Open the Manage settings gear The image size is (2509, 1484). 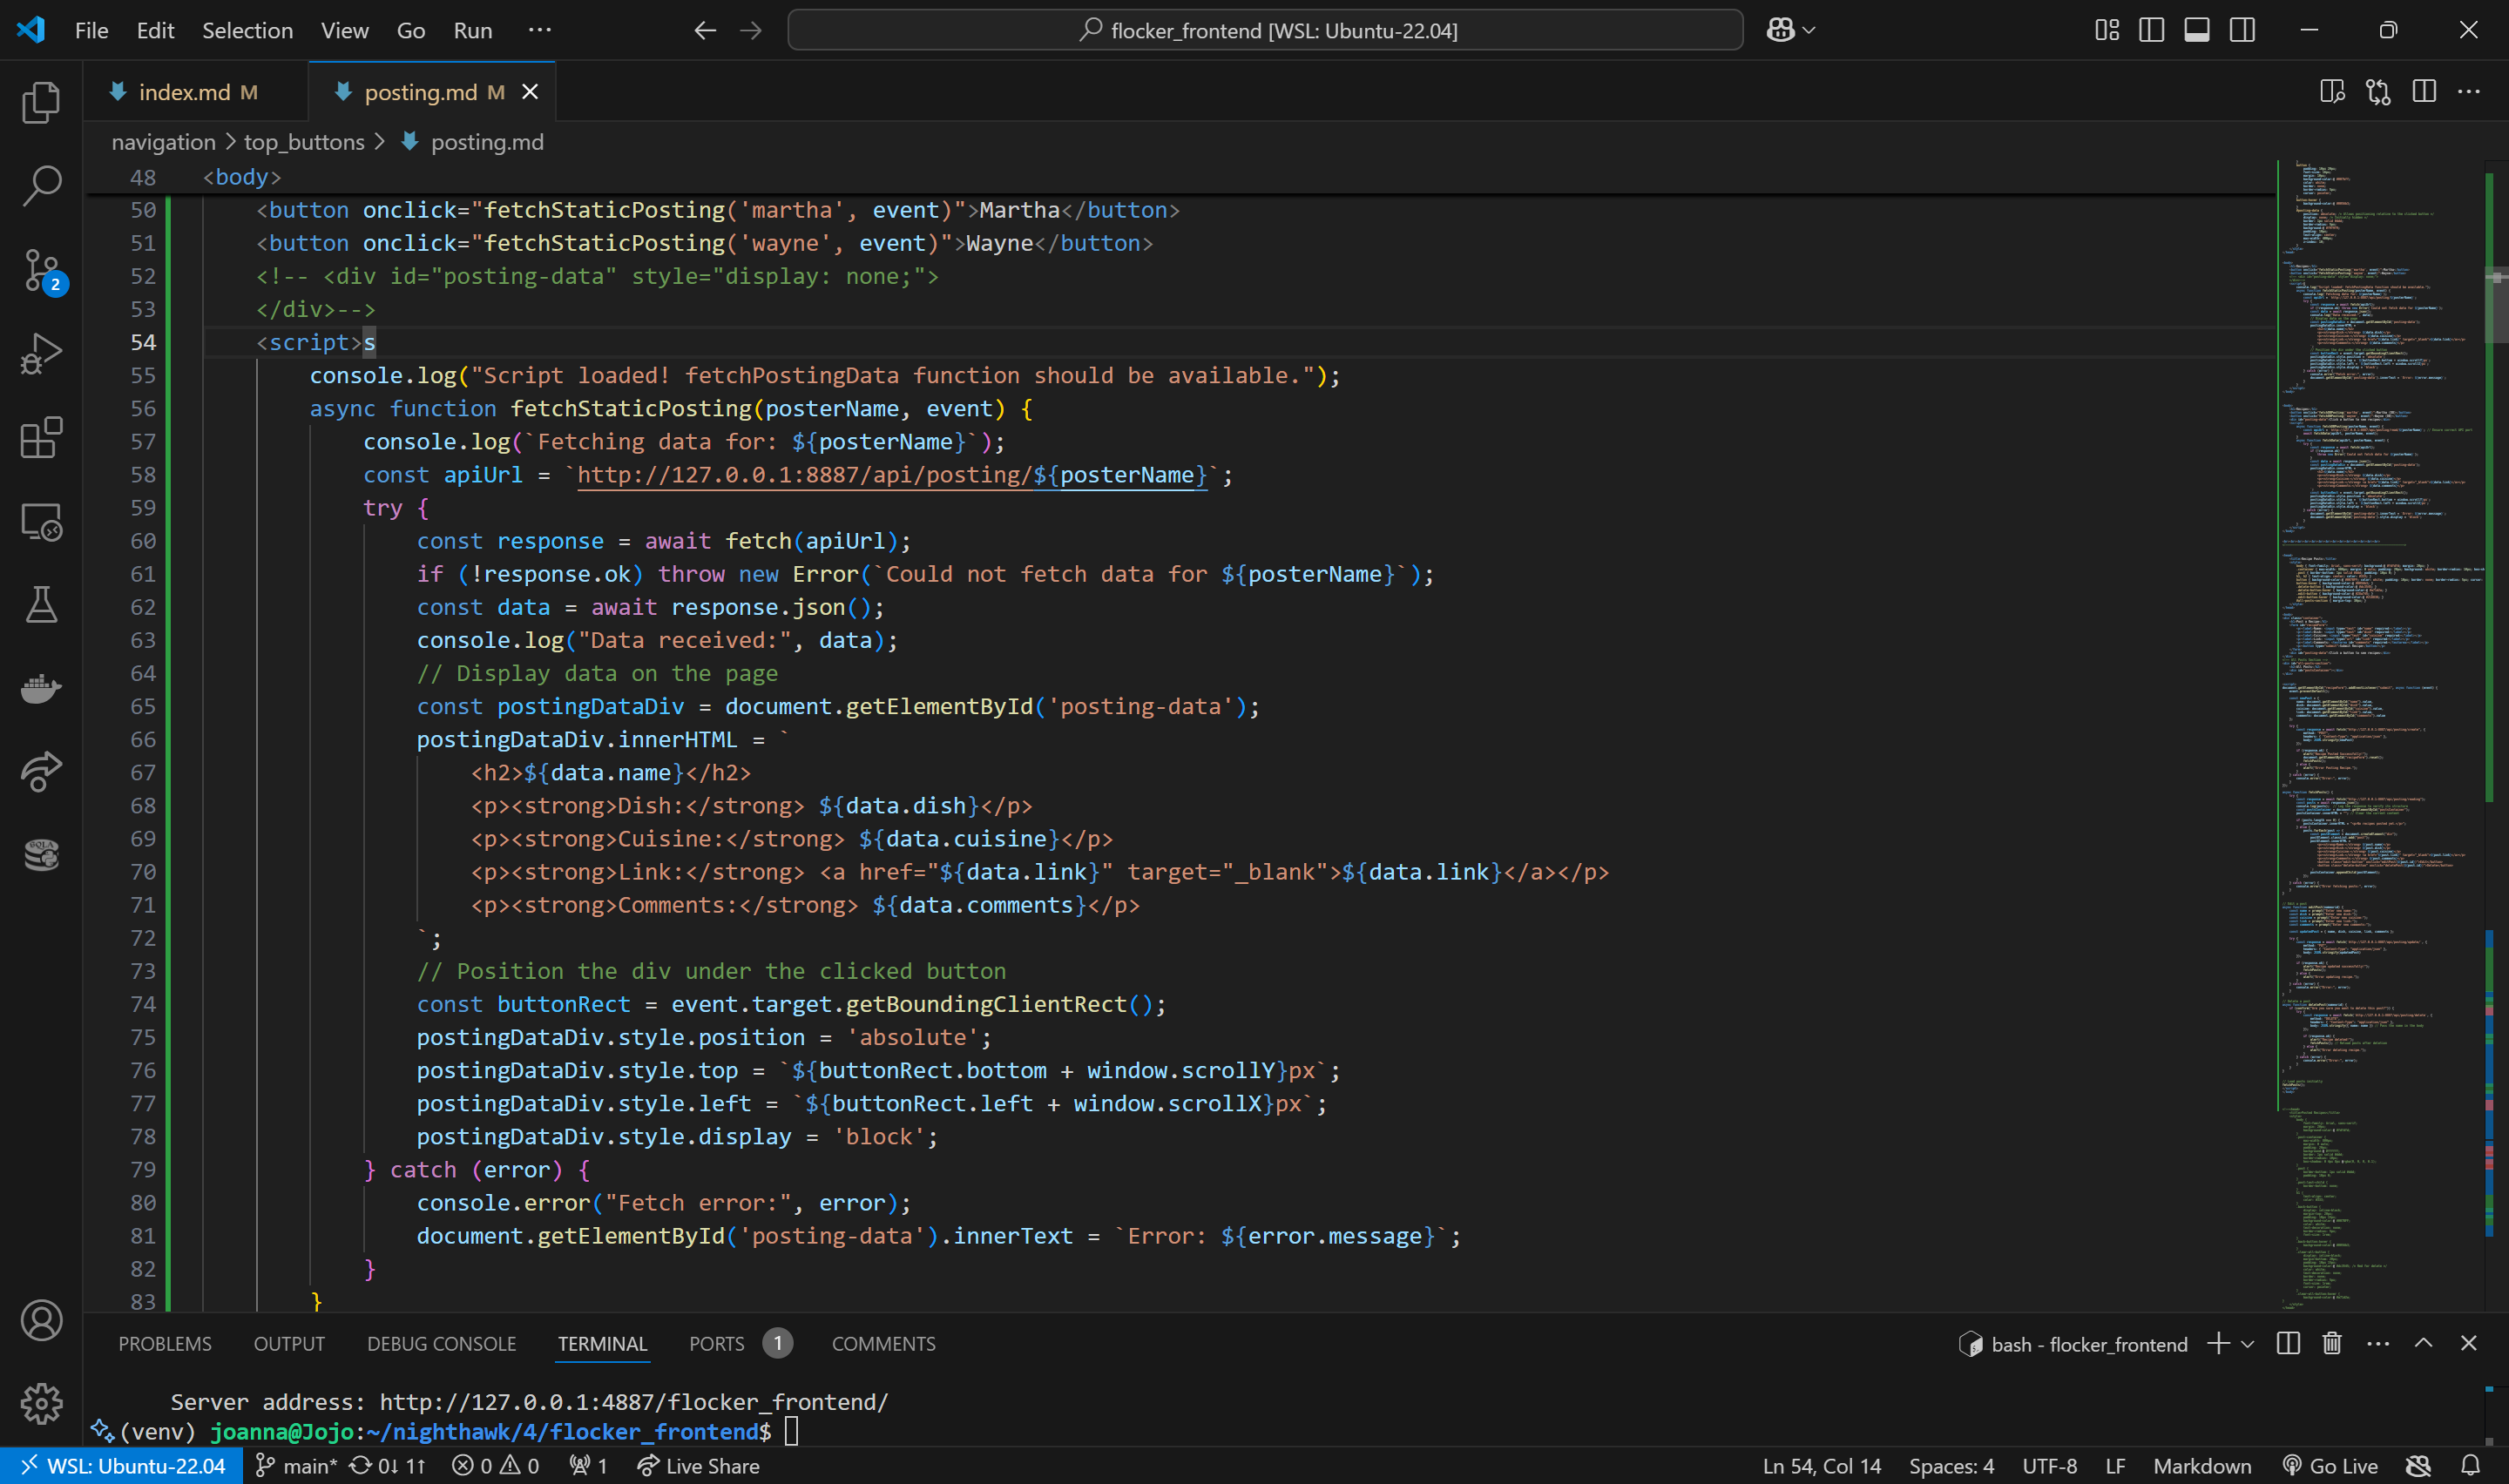(41, 1404)
